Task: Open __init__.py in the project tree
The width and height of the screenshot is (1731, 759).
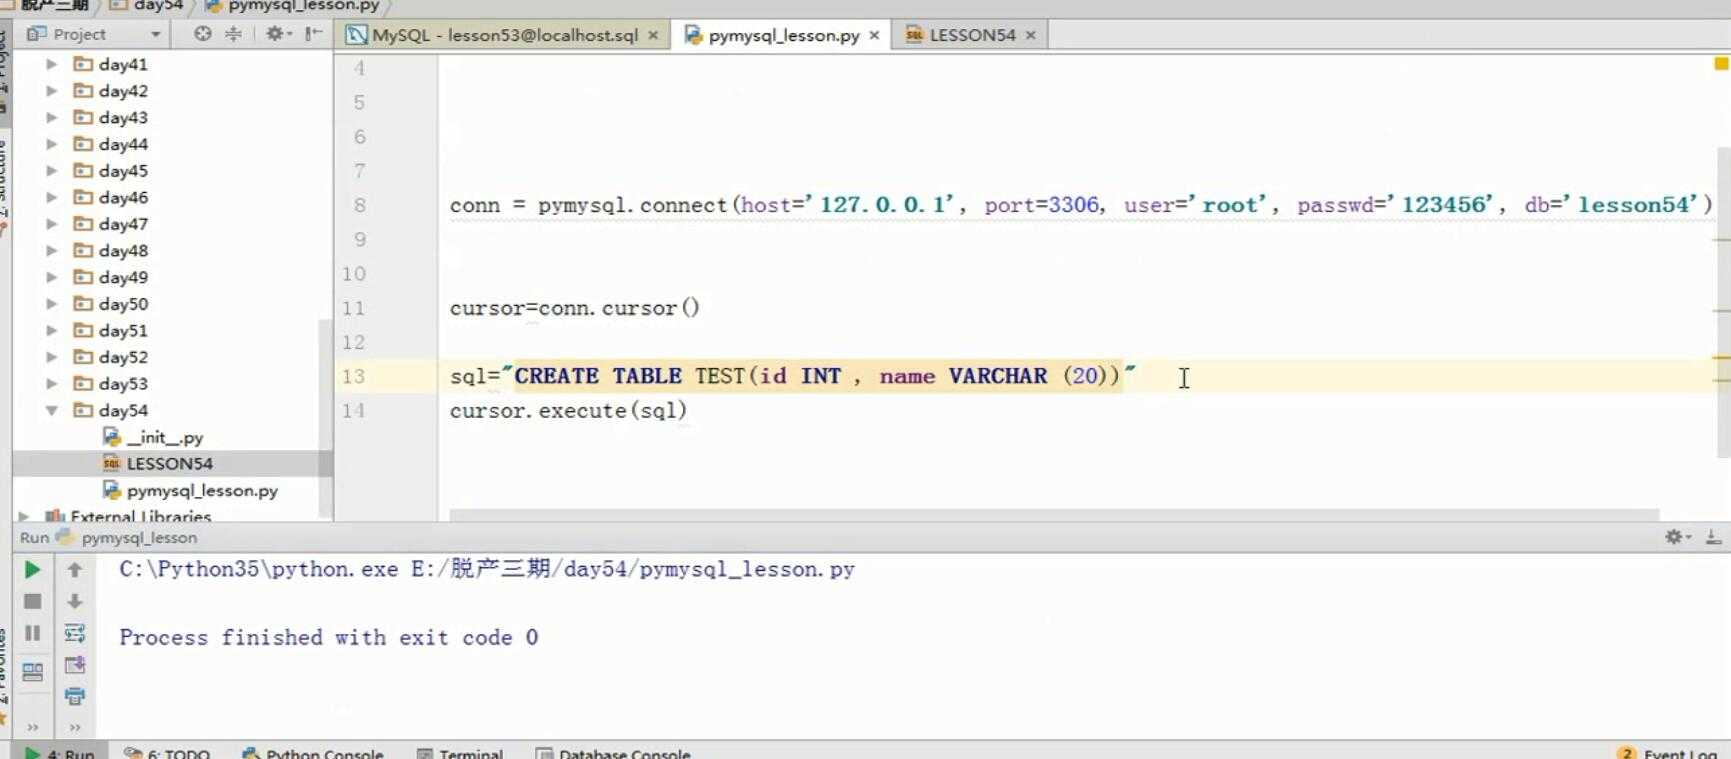Action: pos(164,437)
